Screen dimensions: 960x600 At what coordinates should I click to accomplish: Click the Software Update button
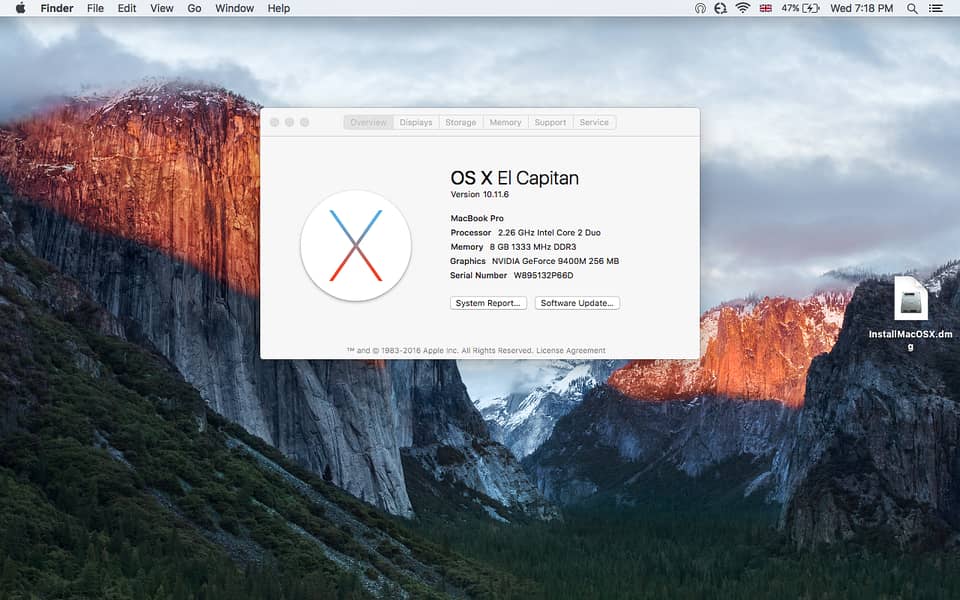point(577,303)
